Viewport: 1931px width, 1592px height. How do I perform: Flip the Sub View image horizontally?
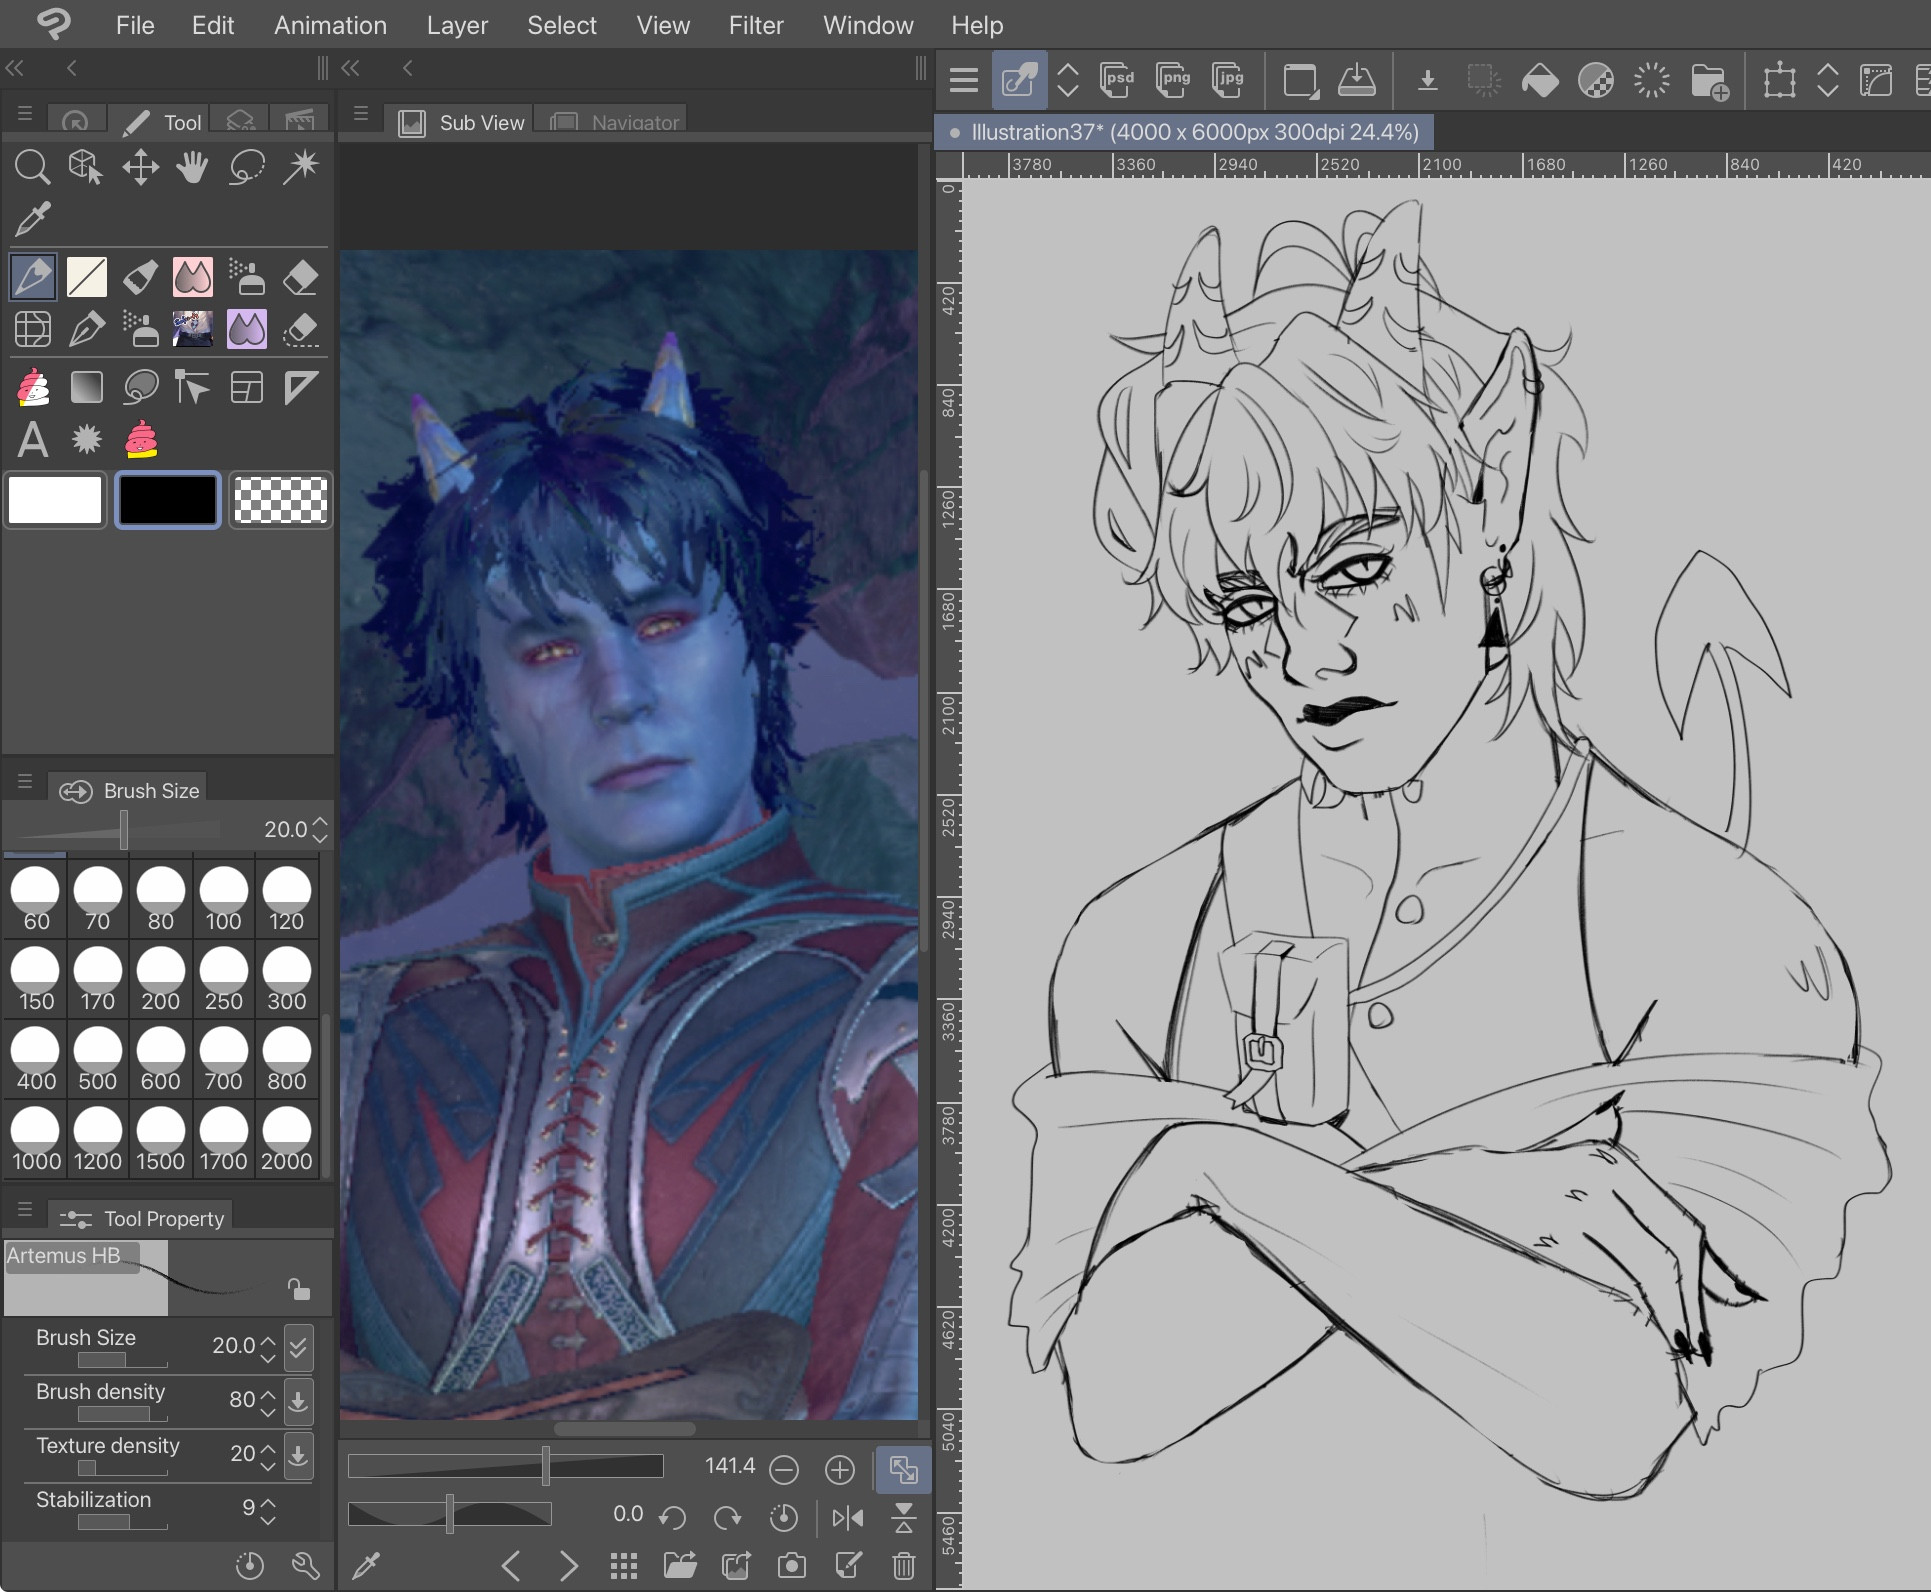[848, 1518]
